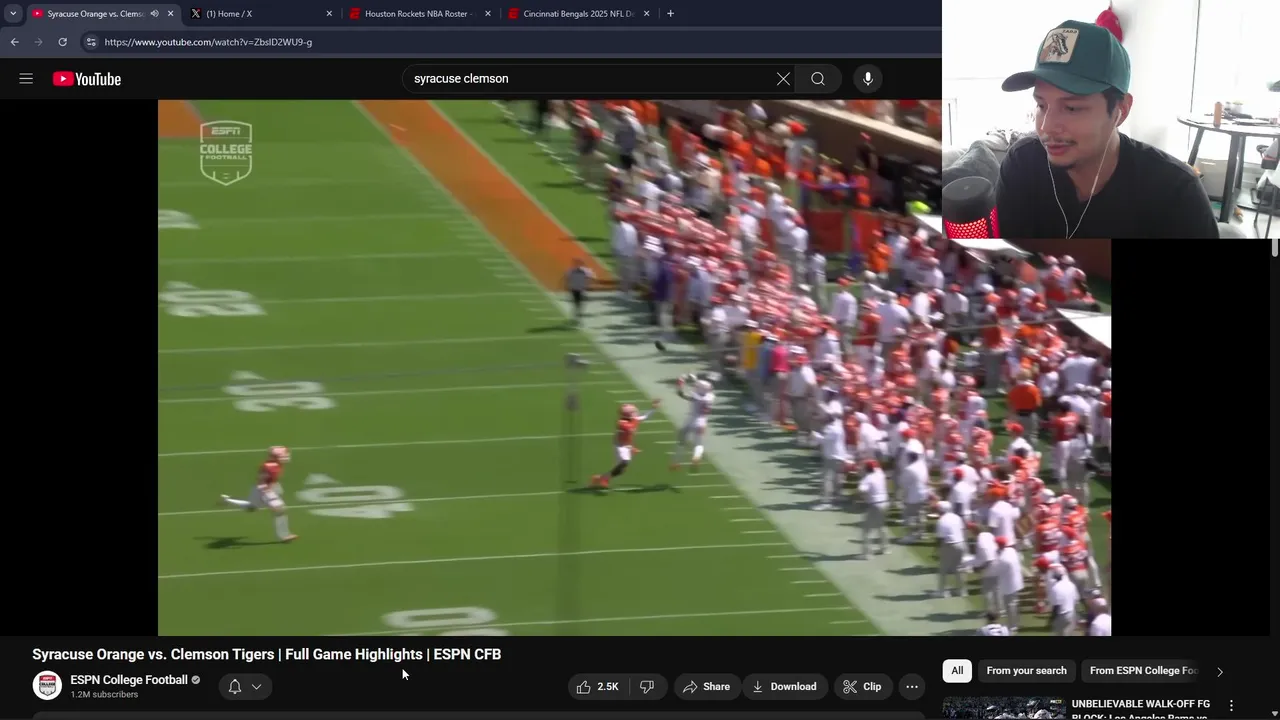Viewport: 1280px width, 720px height.
Task: Go back with browser back arrow
Action: (14, 42)
